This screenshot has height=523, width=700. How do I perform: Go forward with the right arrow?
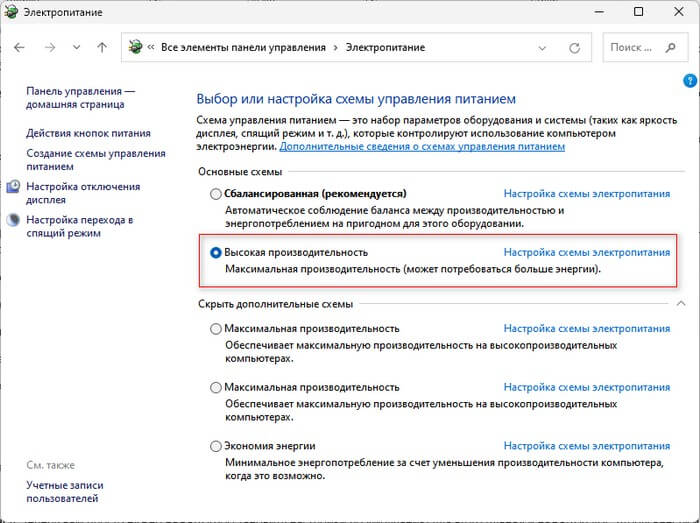point(50,47)
